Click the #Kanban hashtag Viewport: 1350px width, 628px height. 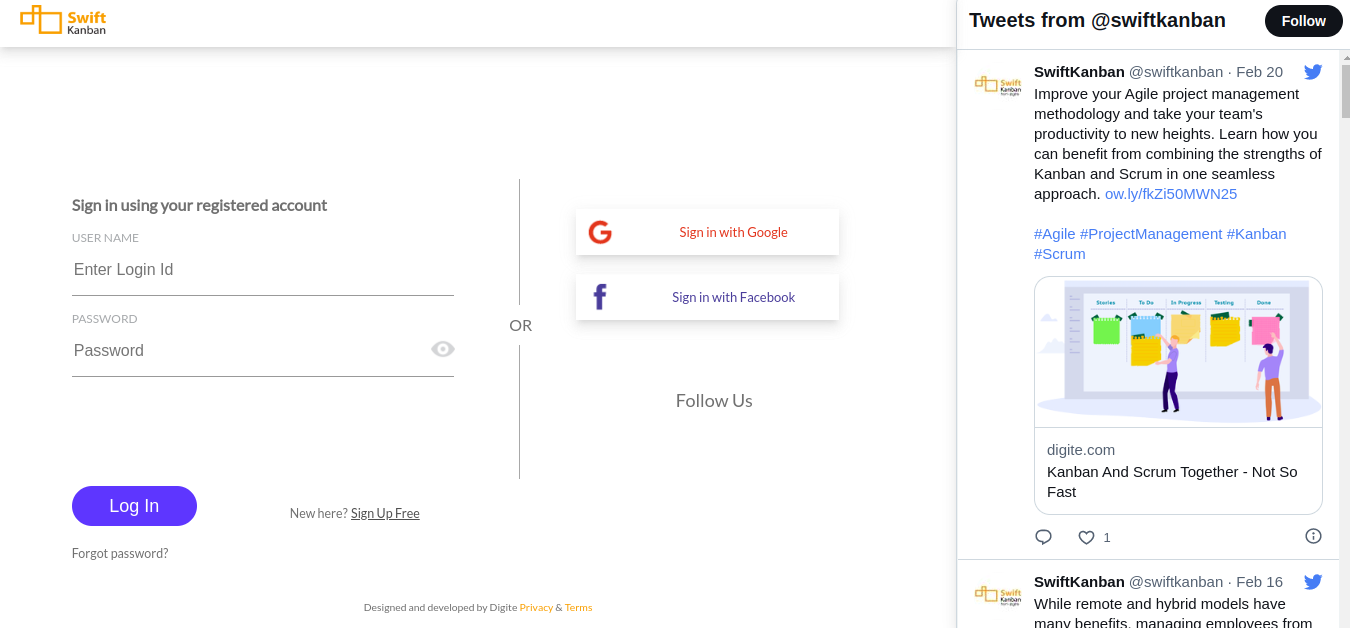click(x=1256, y=233)
